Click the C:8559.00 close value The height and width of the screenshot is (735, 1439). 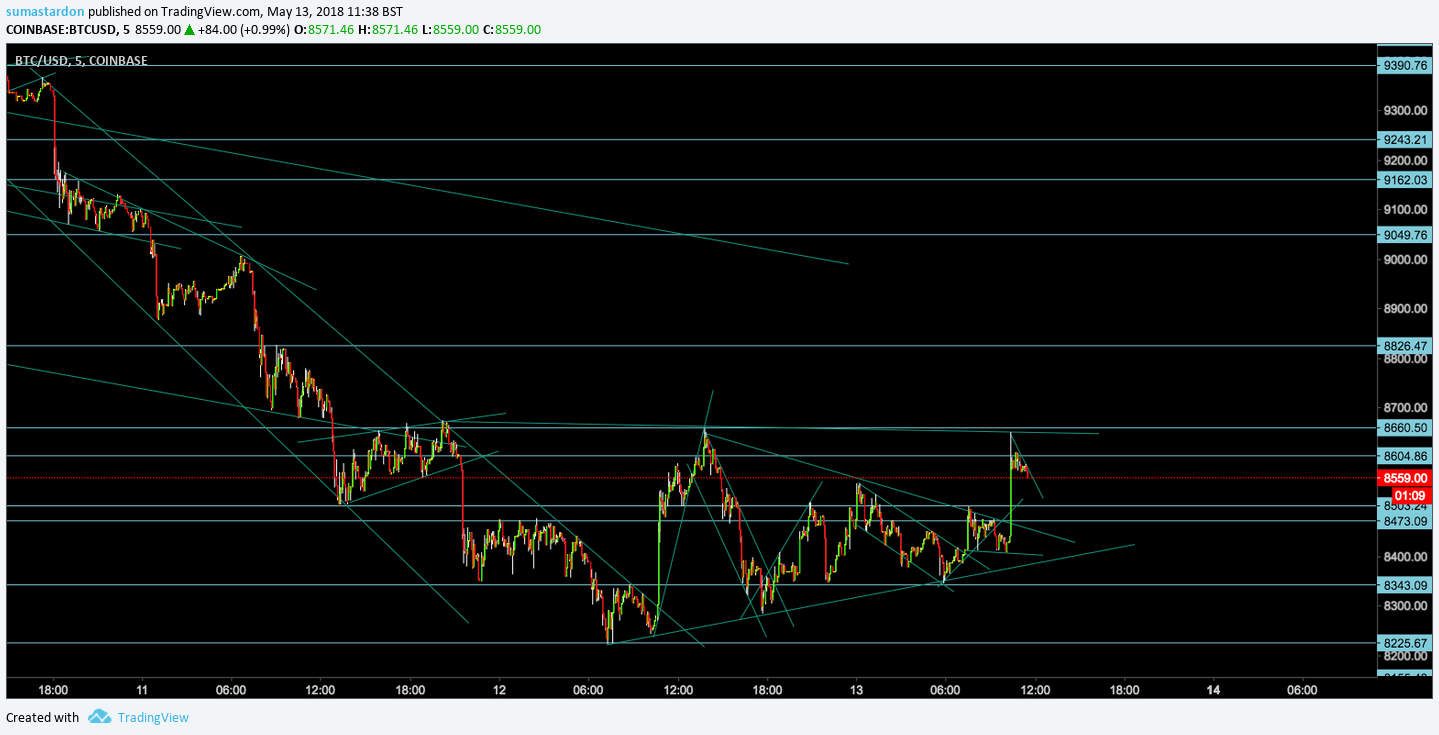click(511, 29)
